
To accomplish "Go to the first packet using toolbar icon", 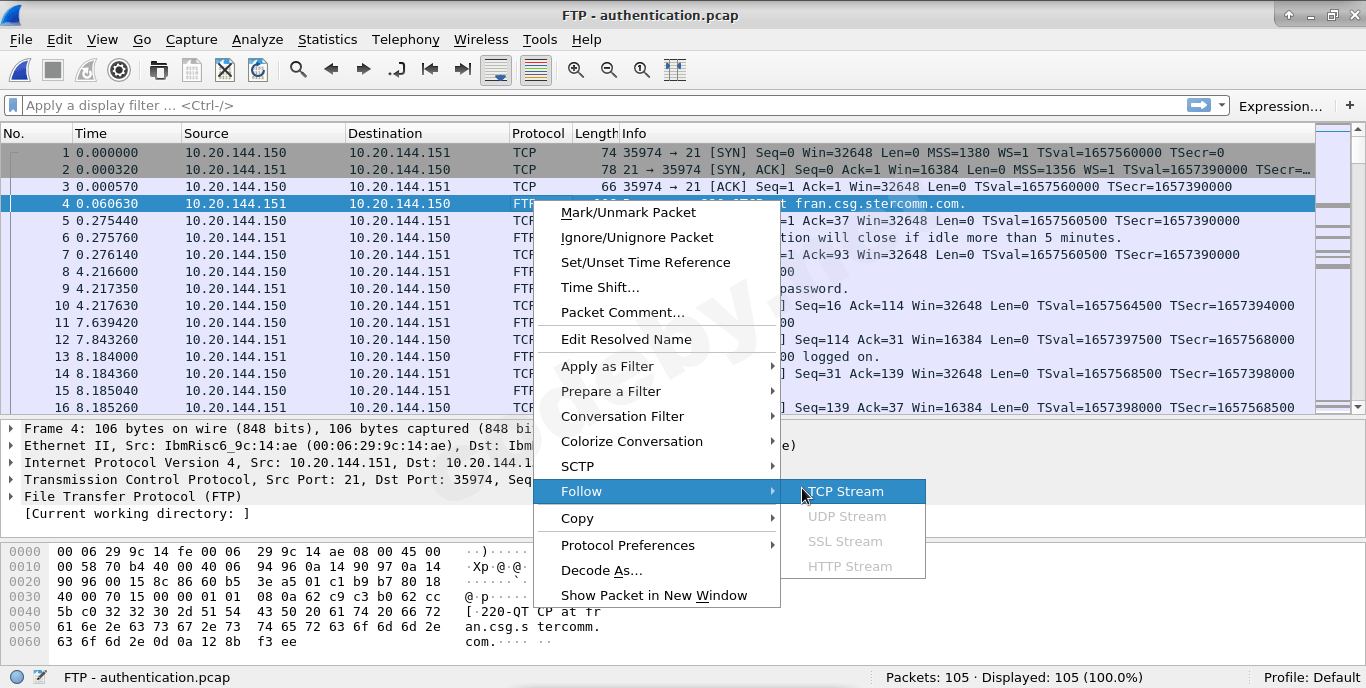I will (429, 70).
